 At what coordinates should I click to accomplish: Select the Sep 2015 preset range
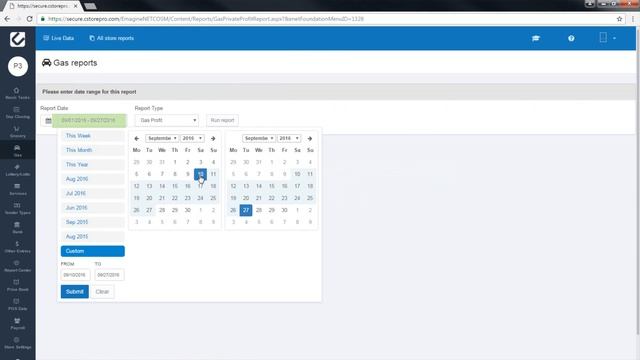point(93,222)
